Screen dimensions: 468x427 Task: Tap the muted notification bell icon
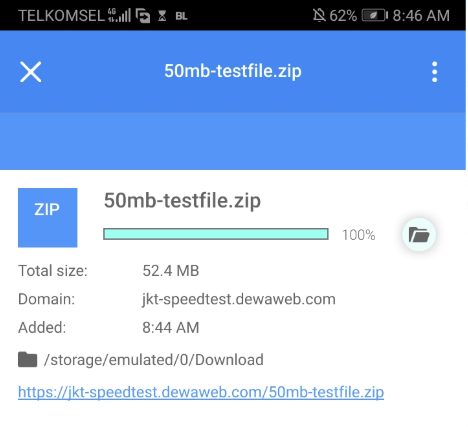[319, 15]
